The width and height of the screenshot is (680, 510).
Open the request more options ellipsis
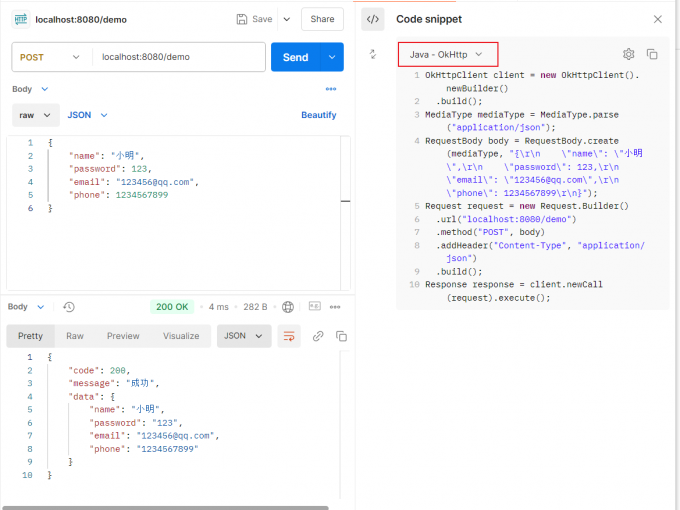pos(331,89)
